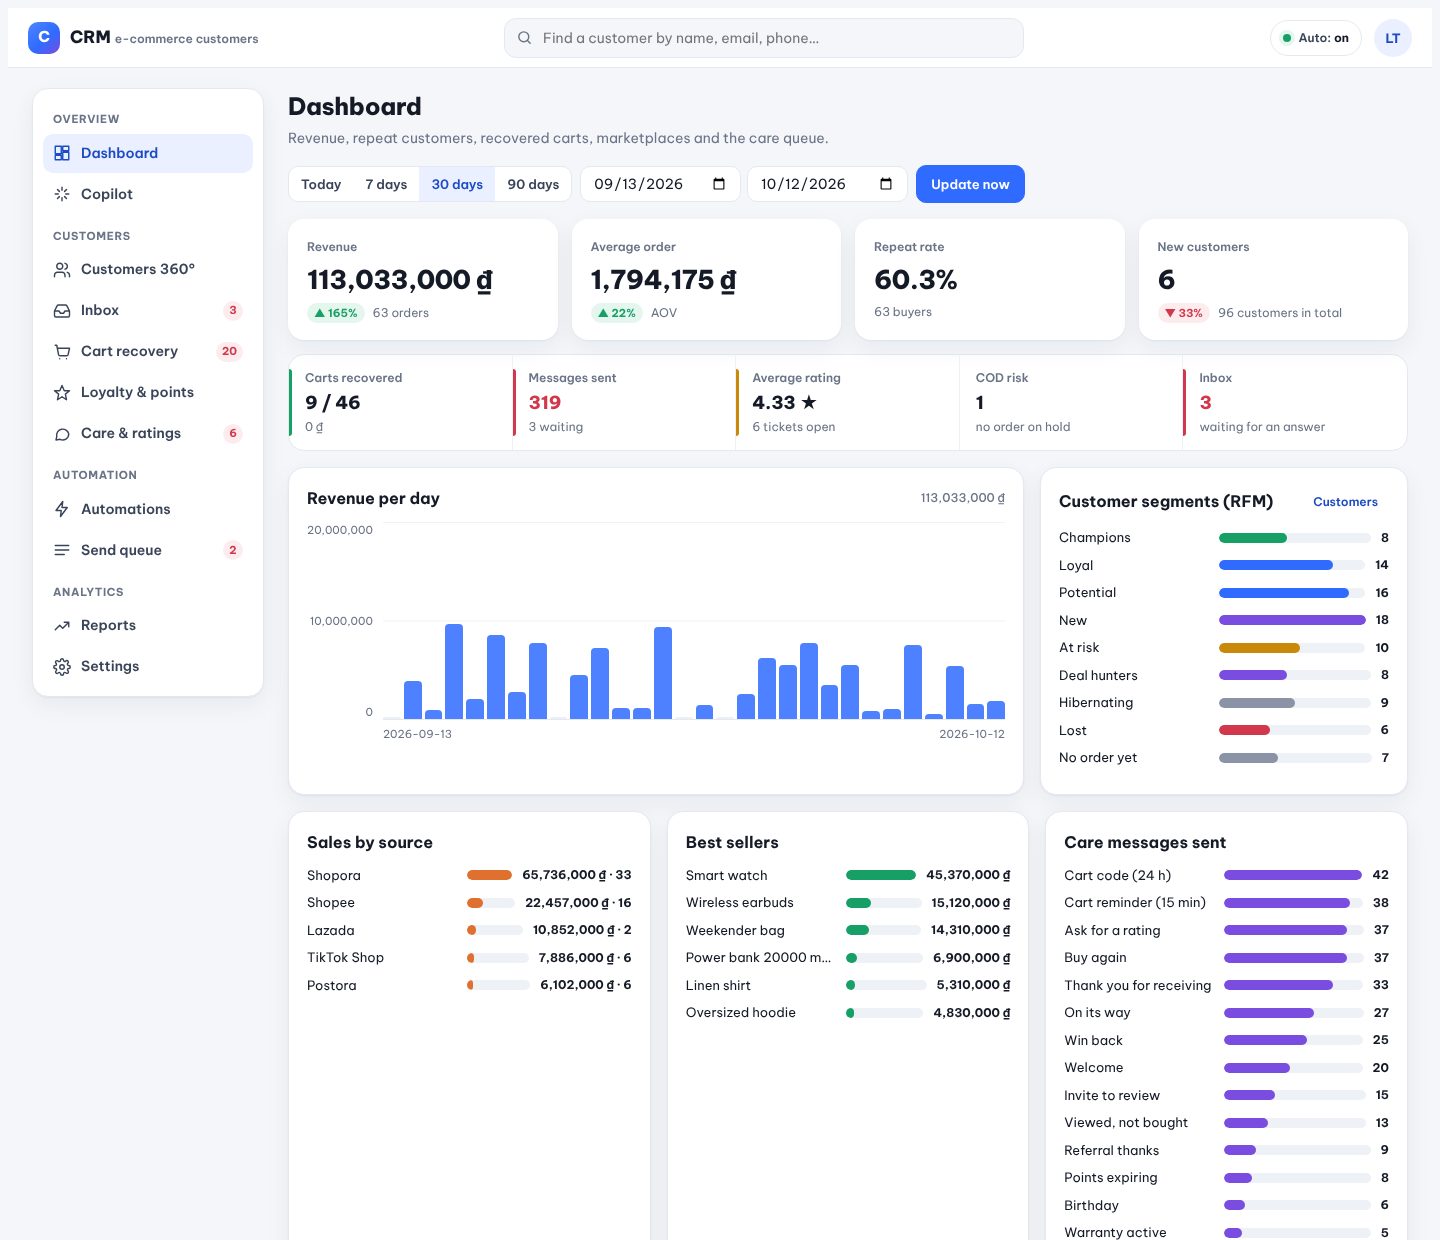
Task: Click the Messages sent 319 value
Action: (x=545, y=403)
